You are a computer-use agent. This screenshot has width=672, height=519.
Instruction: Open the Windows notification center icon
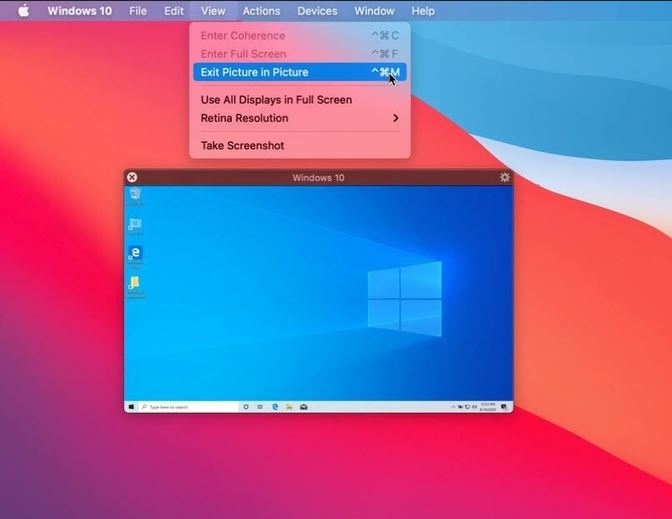[x=504, y=407]
